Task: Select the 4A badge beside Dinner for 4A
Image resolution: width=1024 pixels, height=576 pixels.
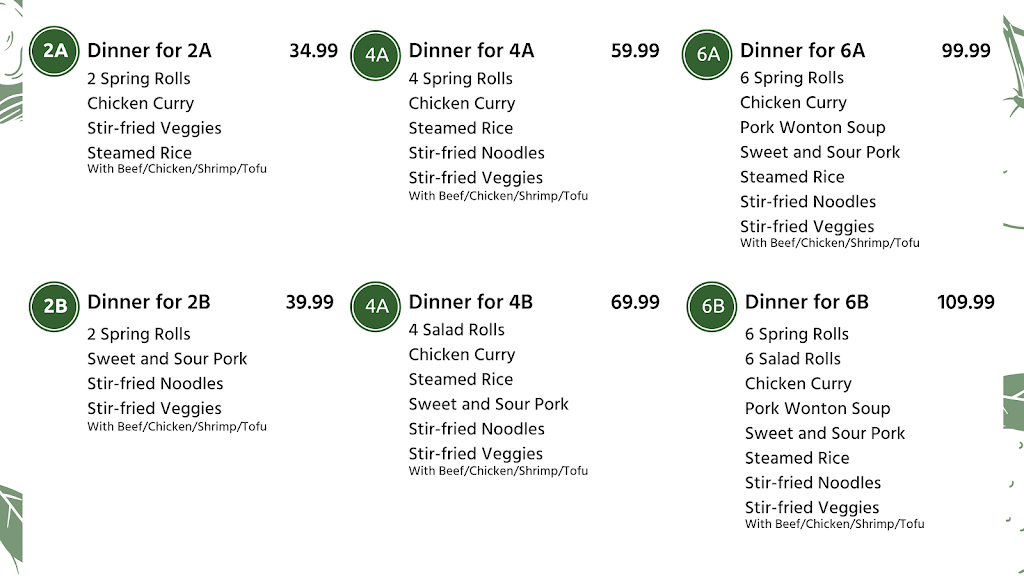Action: coord(376,56)
